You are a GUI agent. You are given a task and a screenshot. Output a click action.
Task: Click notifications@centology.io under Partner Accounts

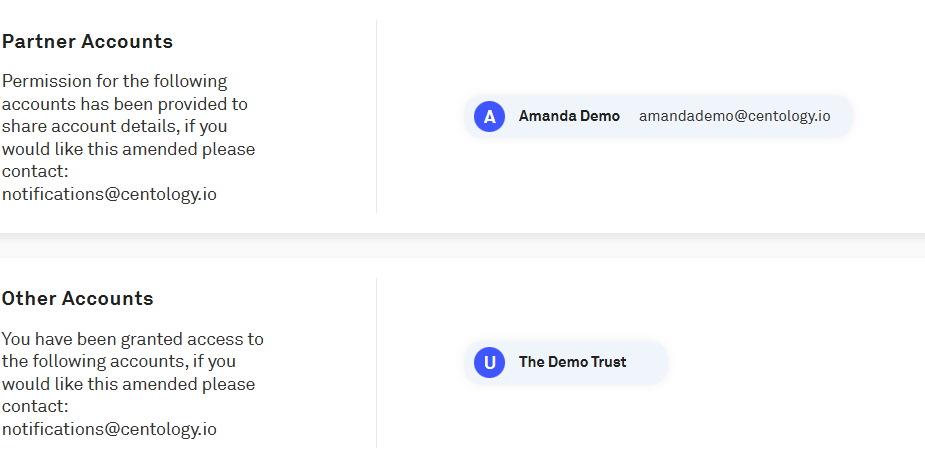click(x=109, y=195)
